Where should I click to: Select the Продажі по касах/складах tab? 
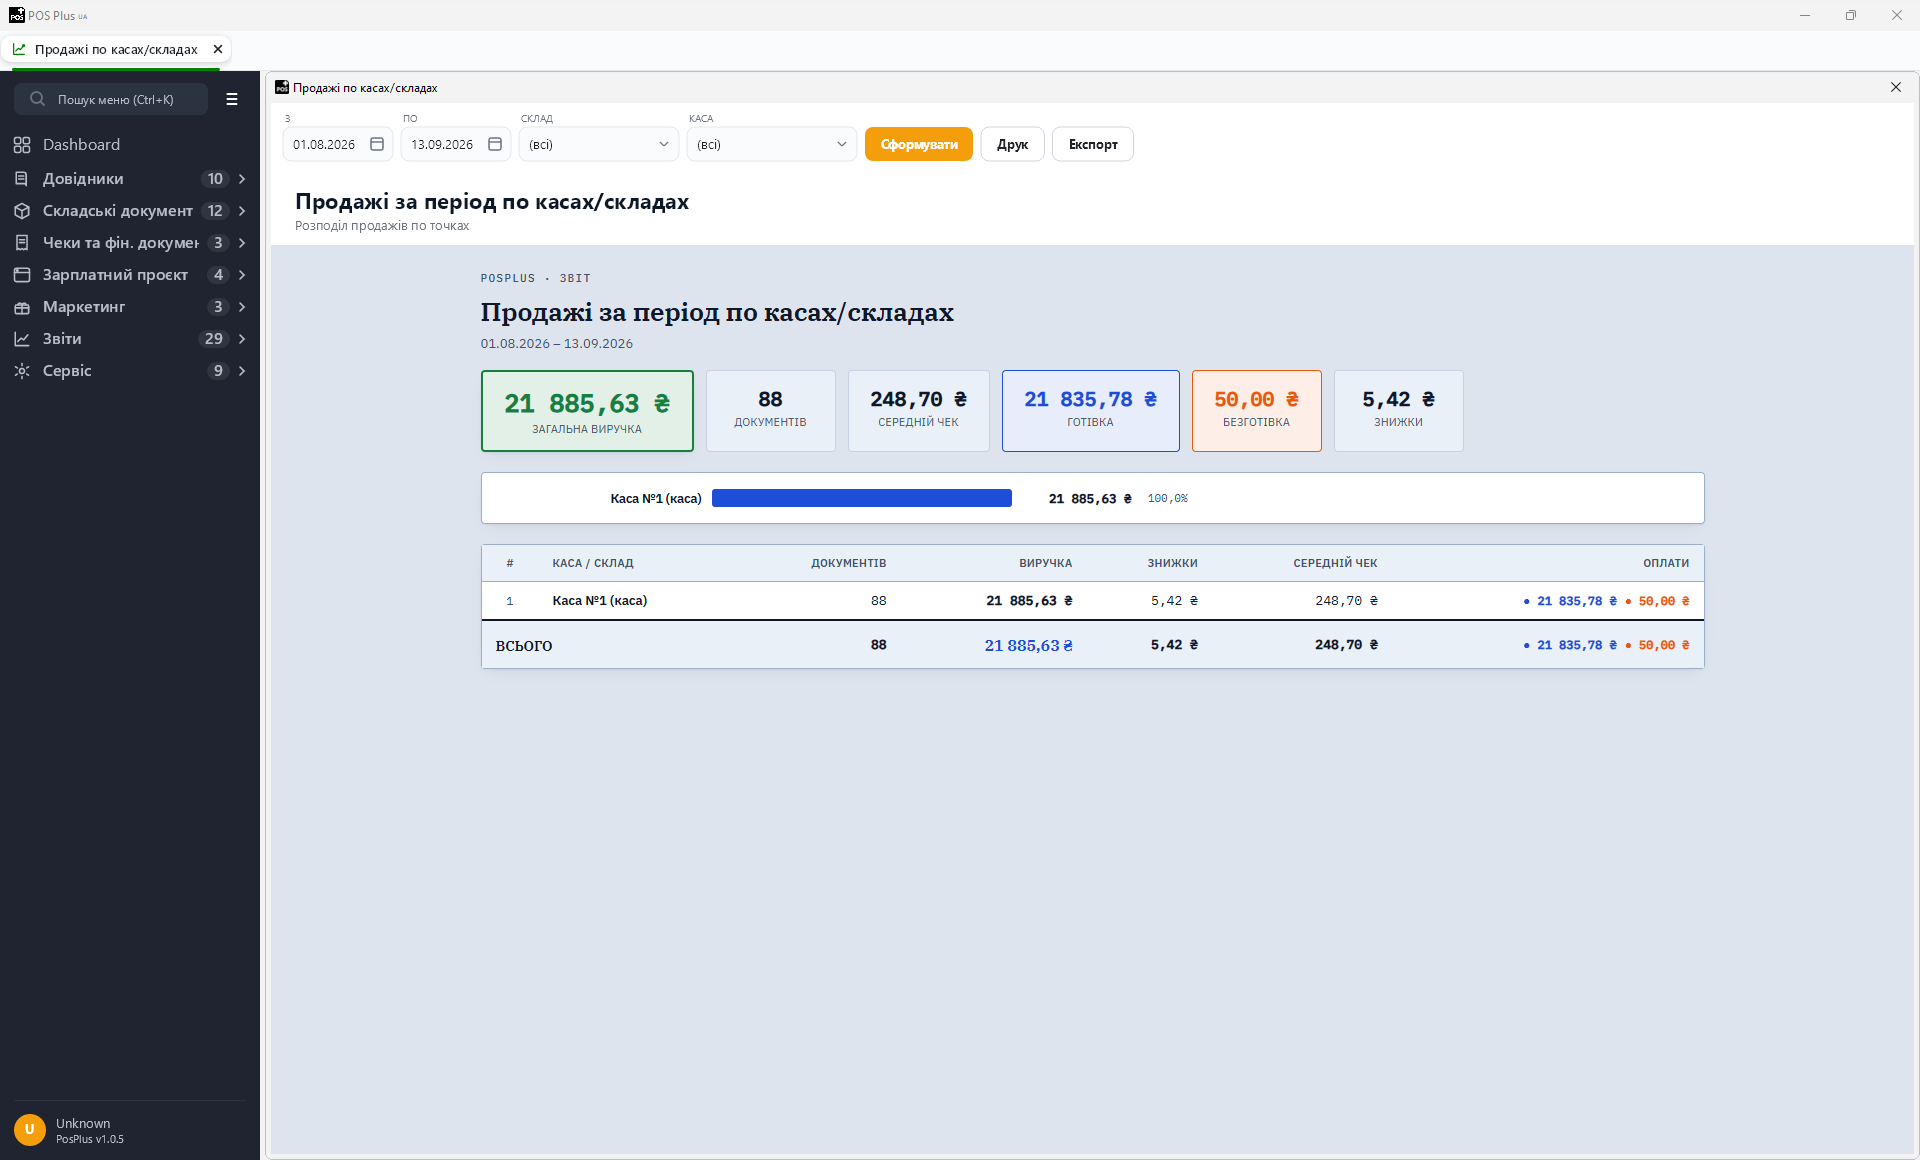point(116,49)
